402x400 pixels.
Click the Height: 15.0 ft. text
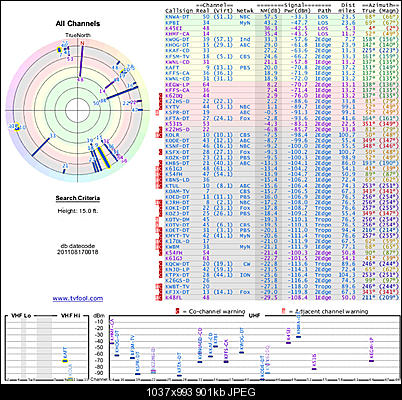78,211
